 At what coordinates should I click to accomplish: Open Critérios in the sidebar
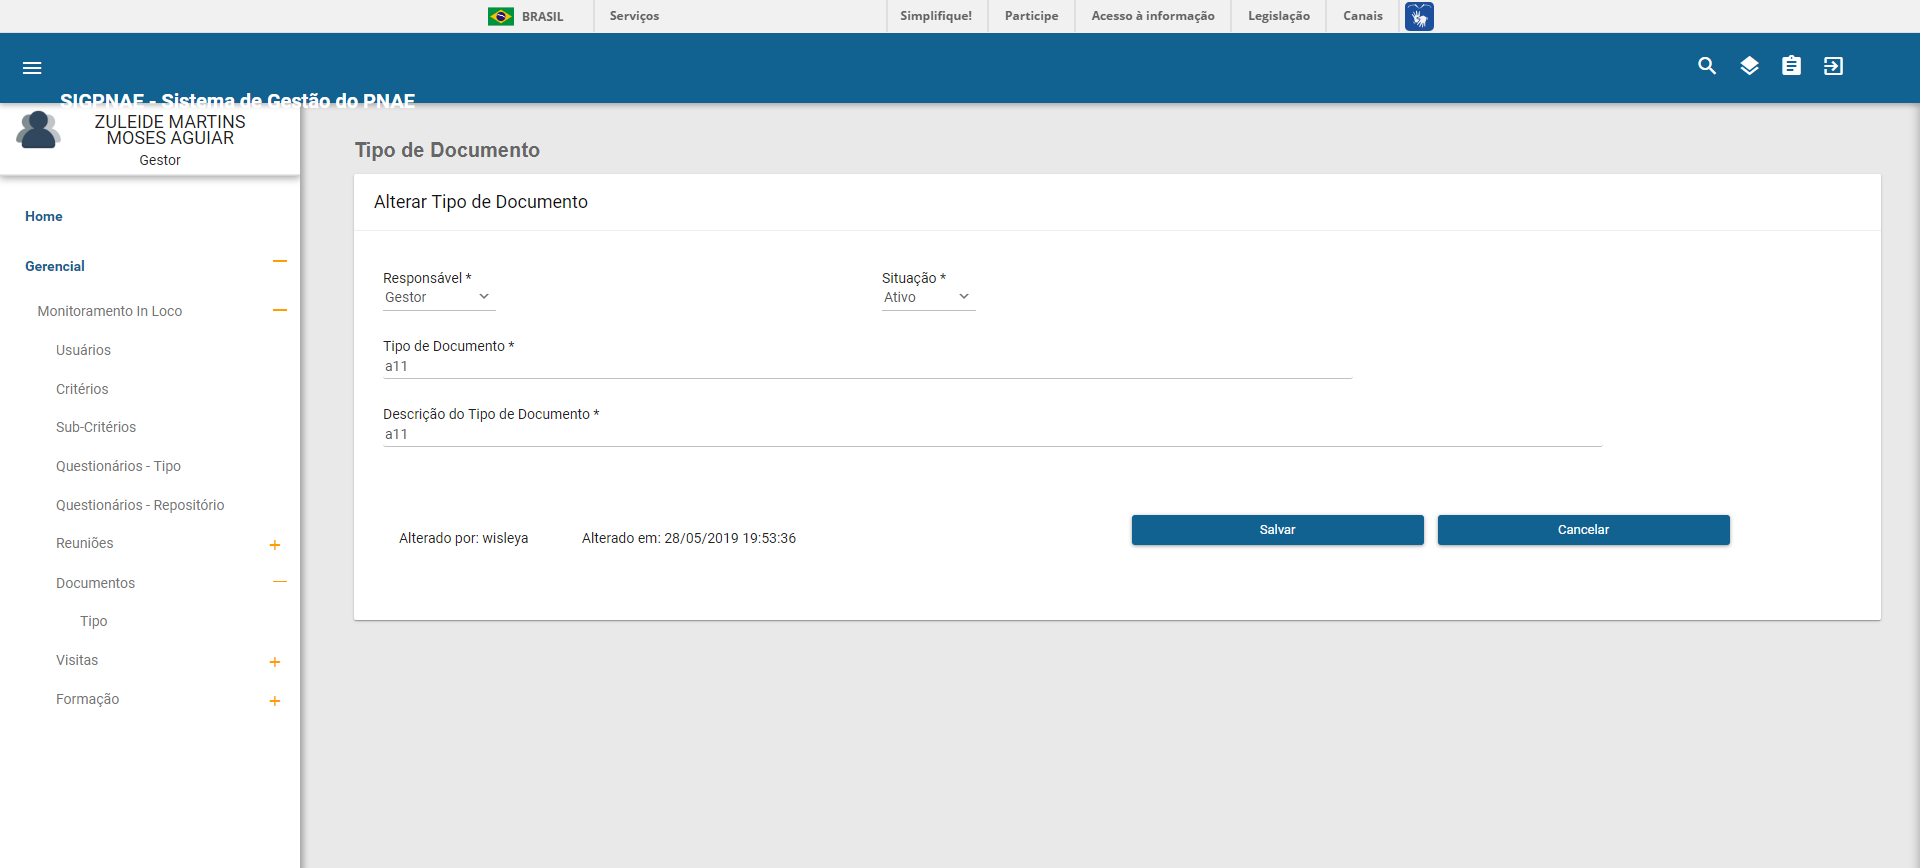coord(82,389)
